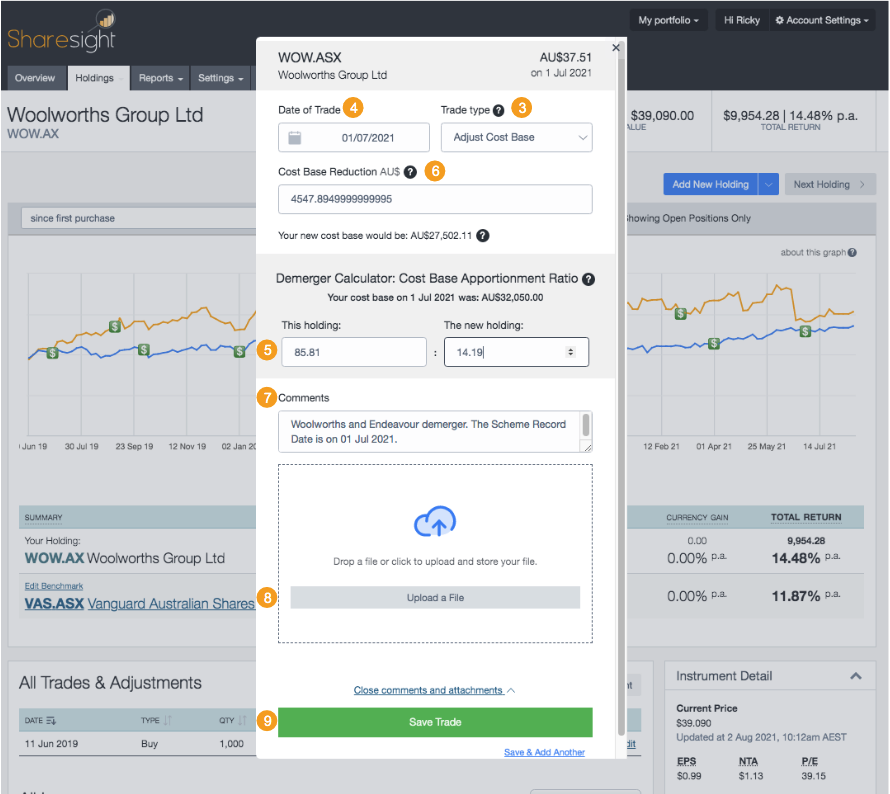This screenshot has height=794, width=890.
Task: Click the Total Return column header
Action: coord(805,517)
